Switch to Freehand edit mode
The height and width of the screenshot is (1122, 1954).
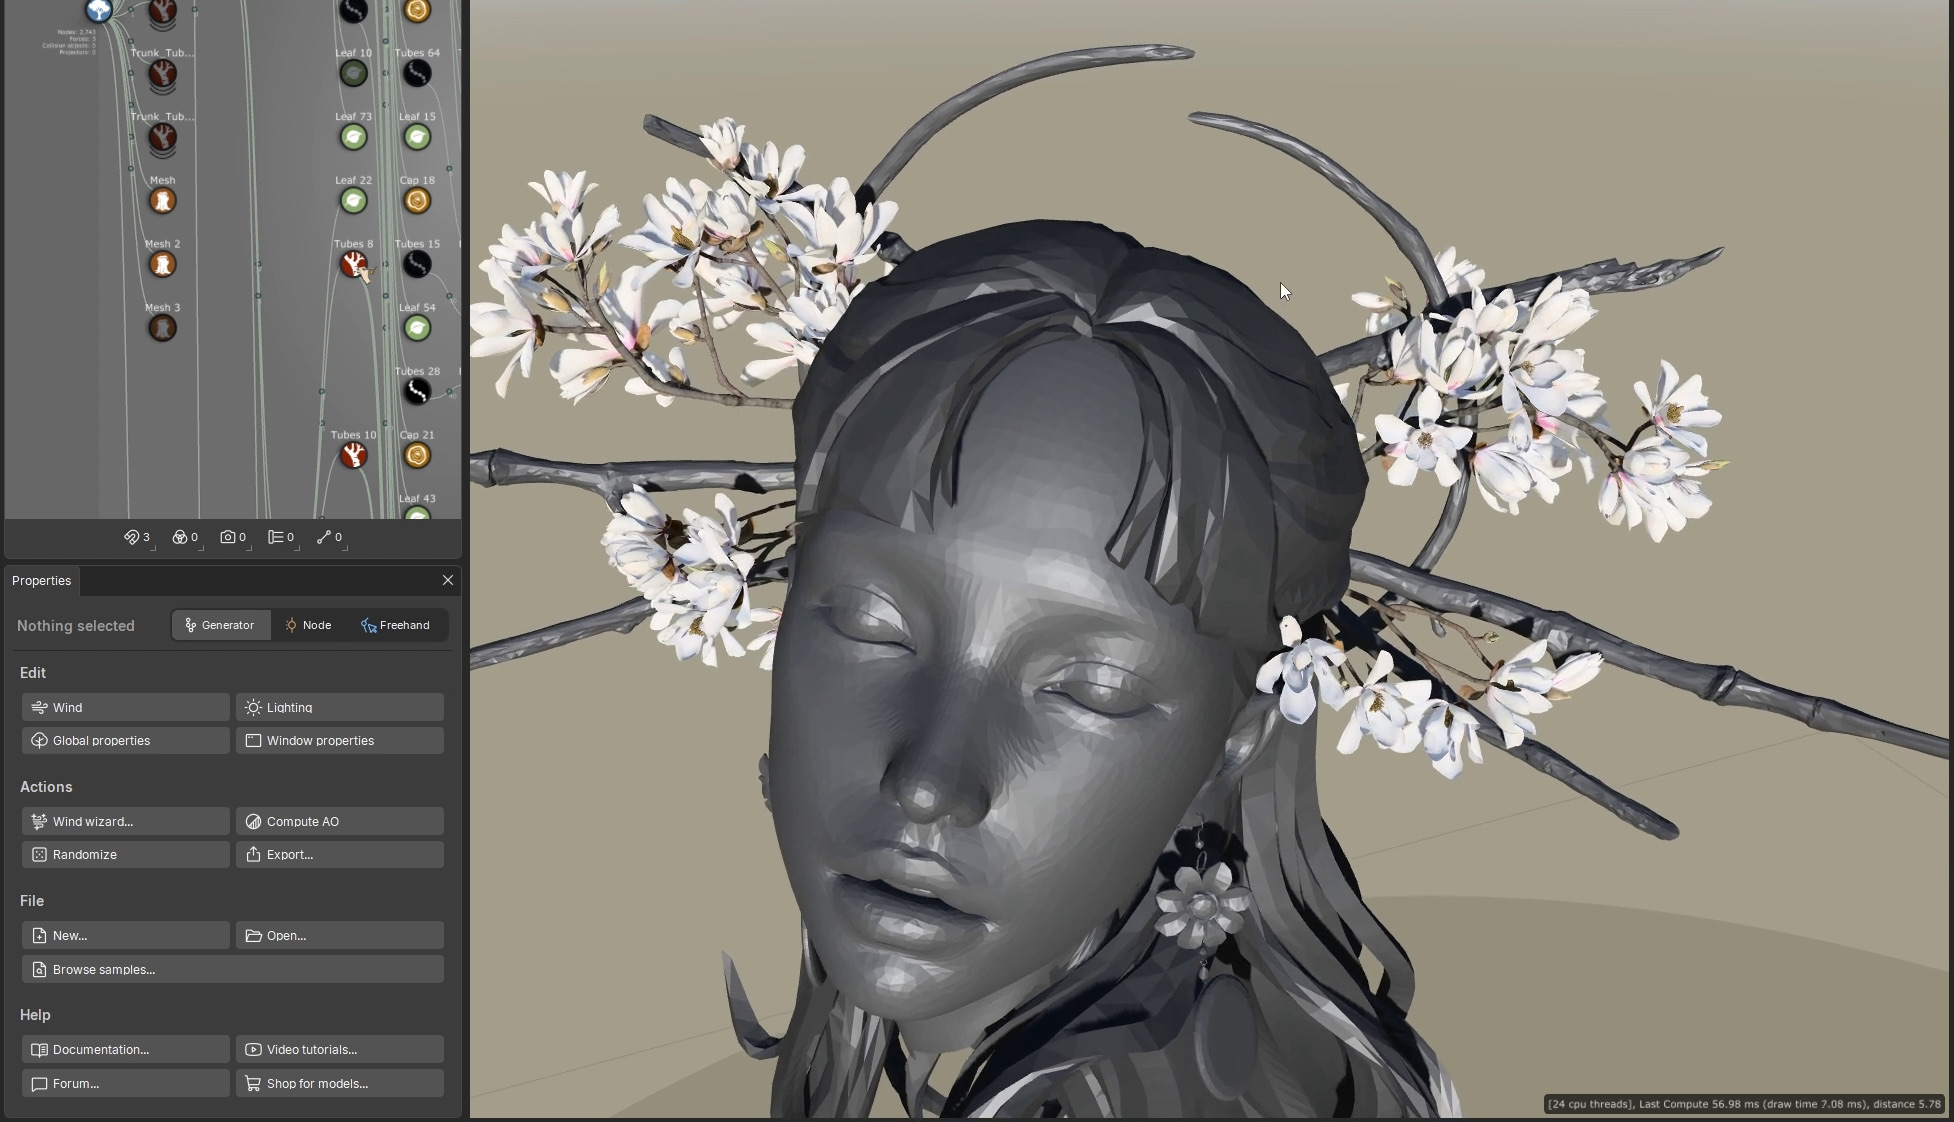click(396, 625)
